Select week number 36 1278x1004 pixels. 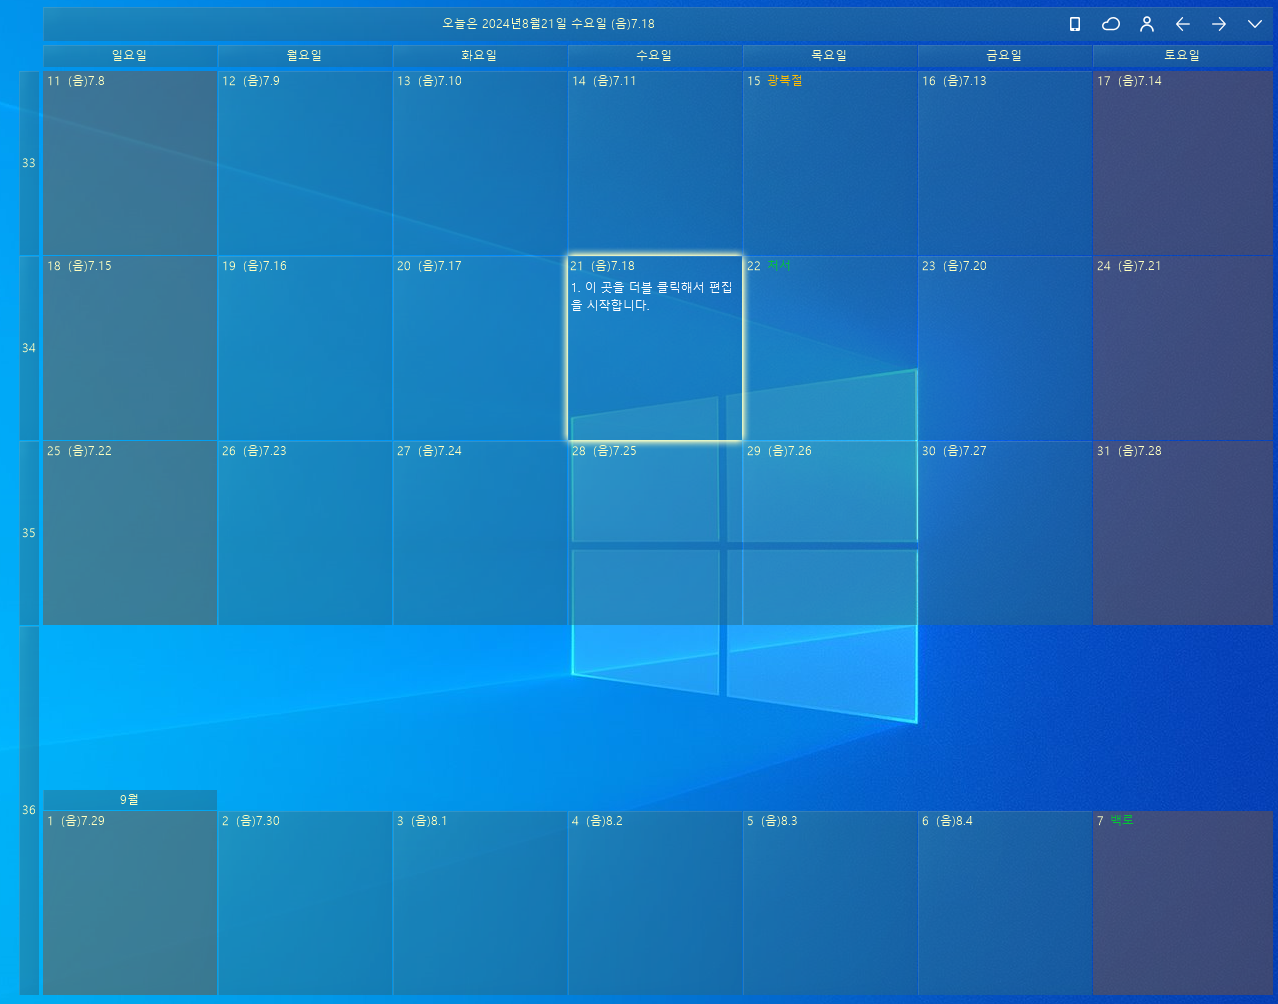[x=29, y=810]
